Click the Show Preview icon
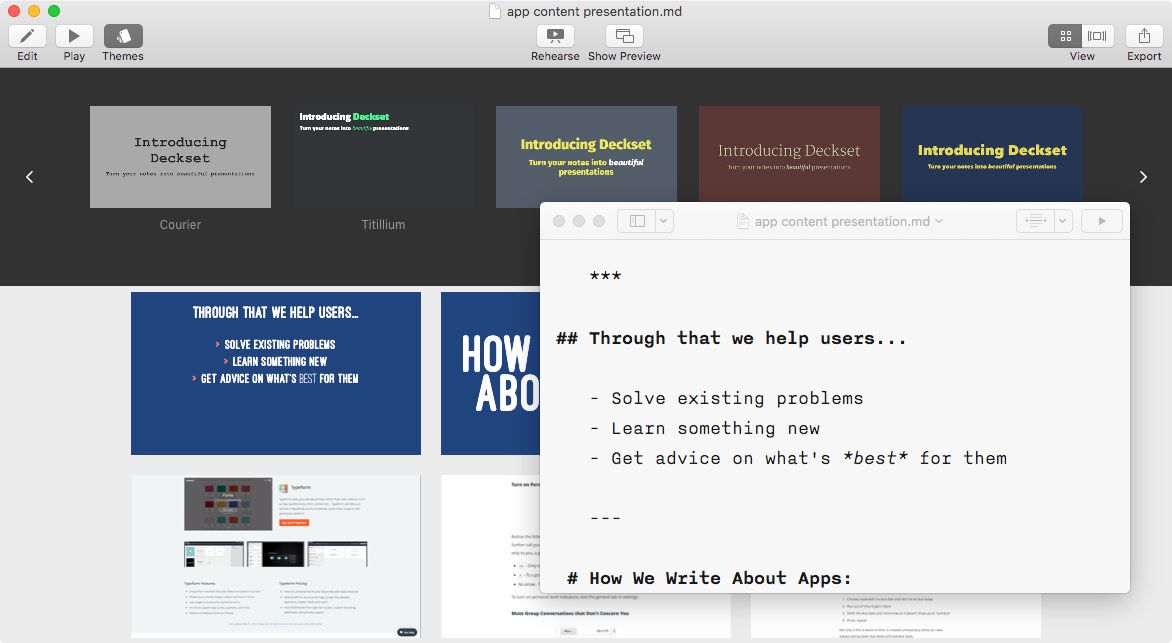1172x643 pixels. click(x=624, y=36)
